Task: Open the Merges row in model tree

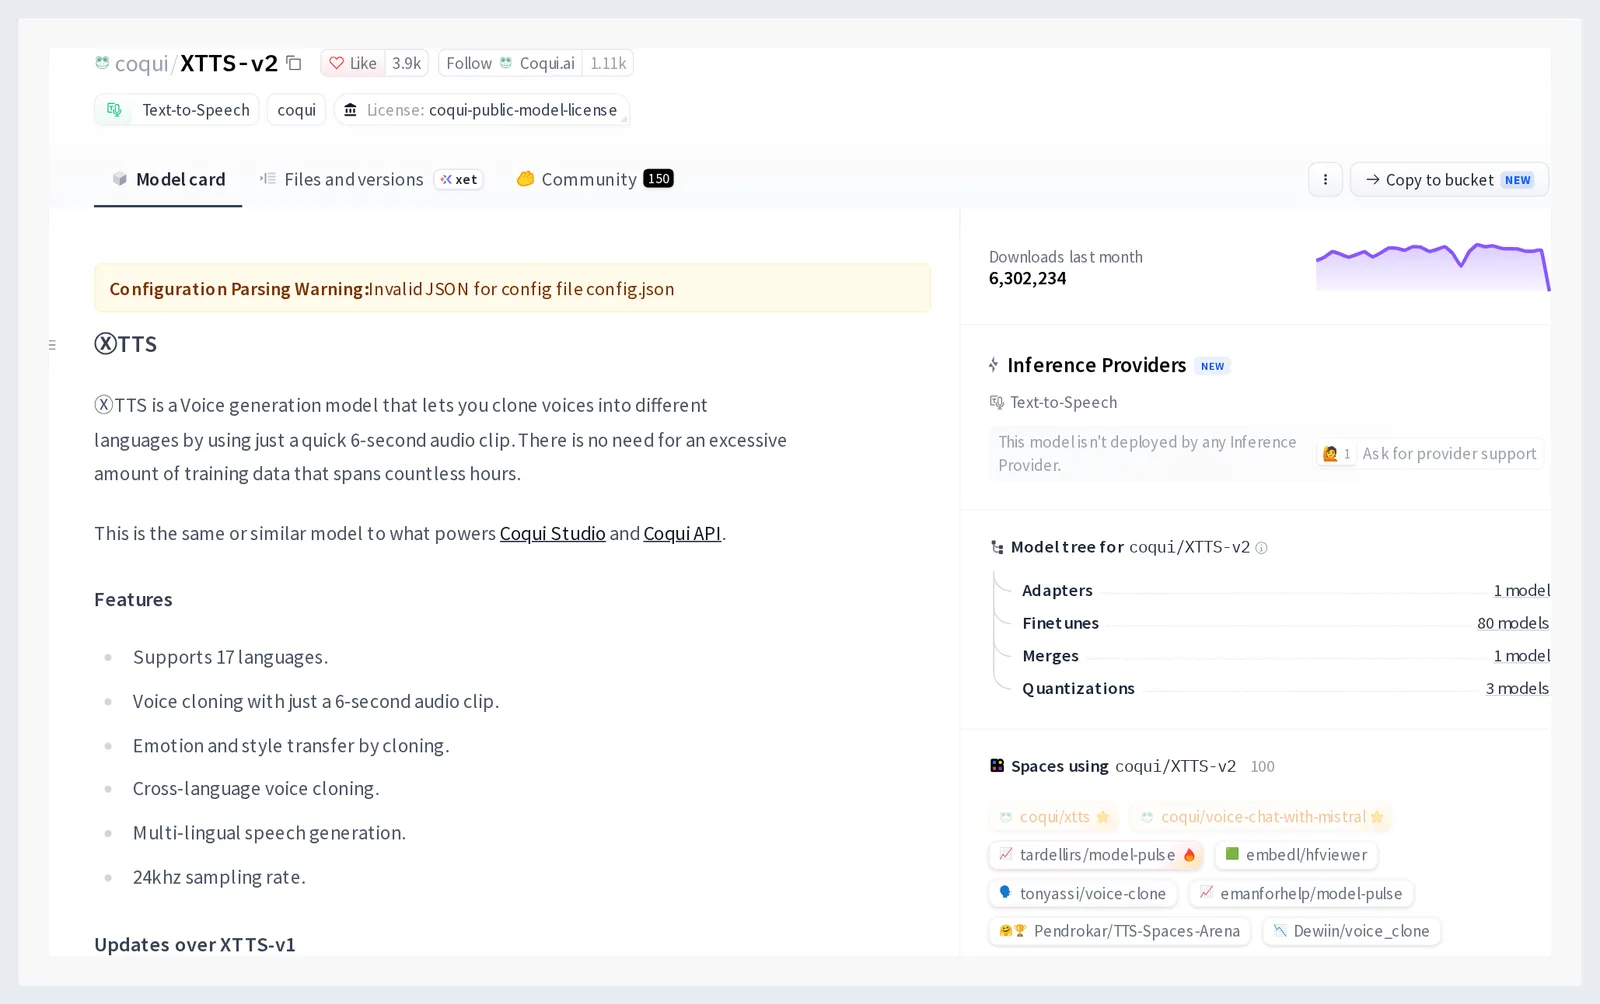Action: (1285, 656)
